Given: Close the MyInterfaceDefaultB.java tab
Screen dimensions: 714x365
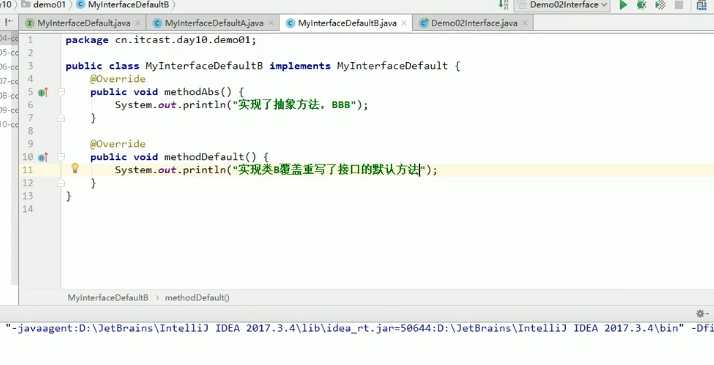Looking at the screenshot, I should pyautogui.click(x=404, y=23).
